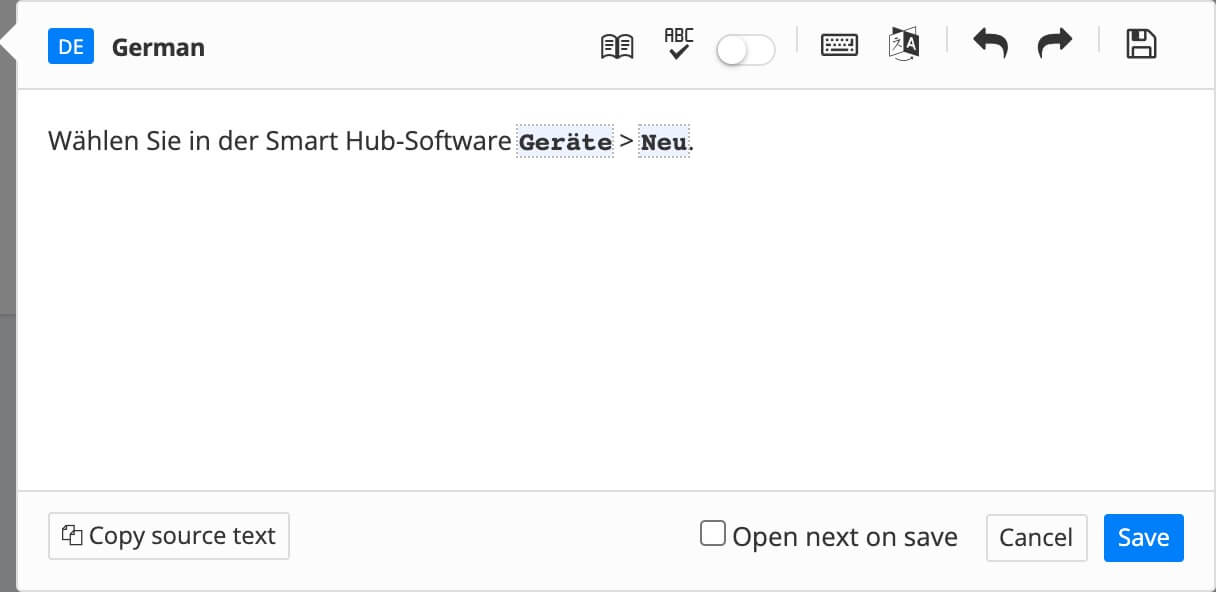Select the Geräte placeholder tag
The width and height of the screenshot is (1216, 592).
pos(565,142)
